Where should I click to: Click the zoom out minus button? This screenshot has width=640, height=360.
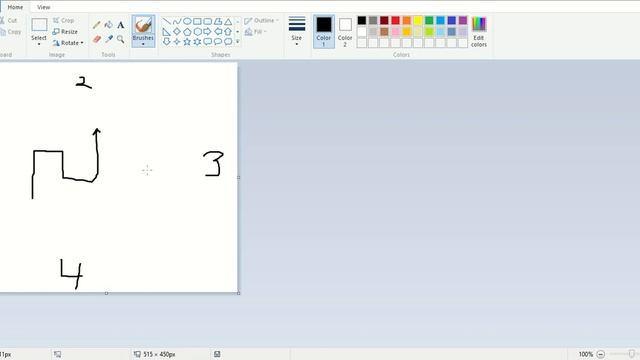coord(600,354)
